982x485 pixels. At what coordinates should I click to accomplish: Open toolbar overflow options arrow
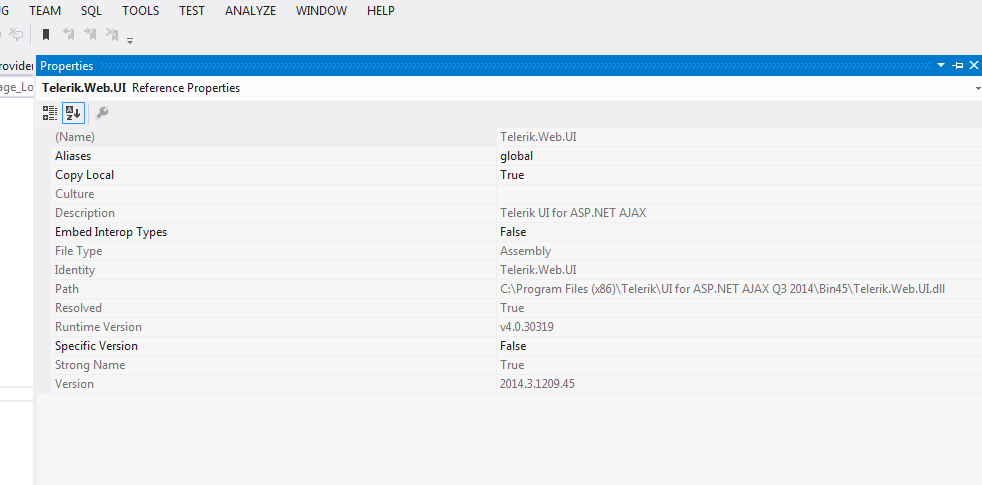tap(130, 40)
